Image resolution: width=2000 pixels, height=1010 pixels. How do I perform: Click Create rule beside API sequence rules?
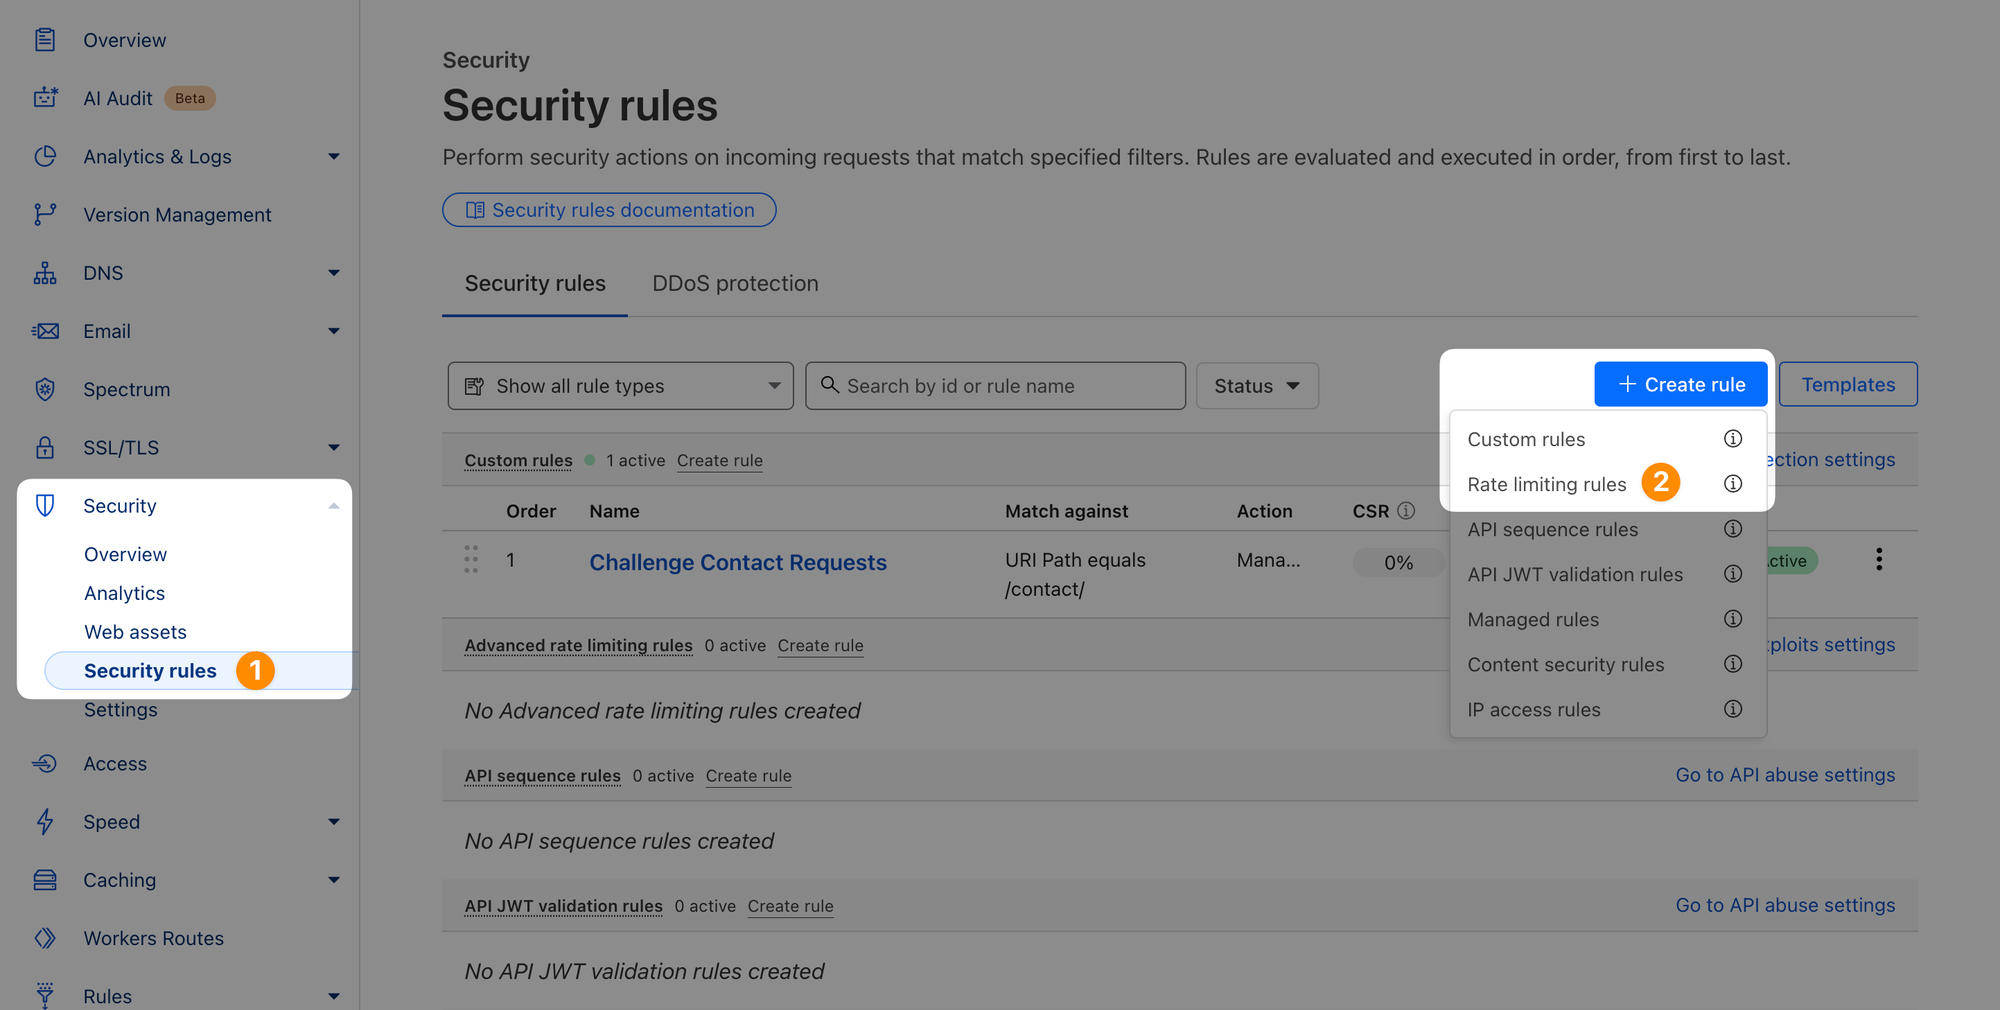click(749, 776)
